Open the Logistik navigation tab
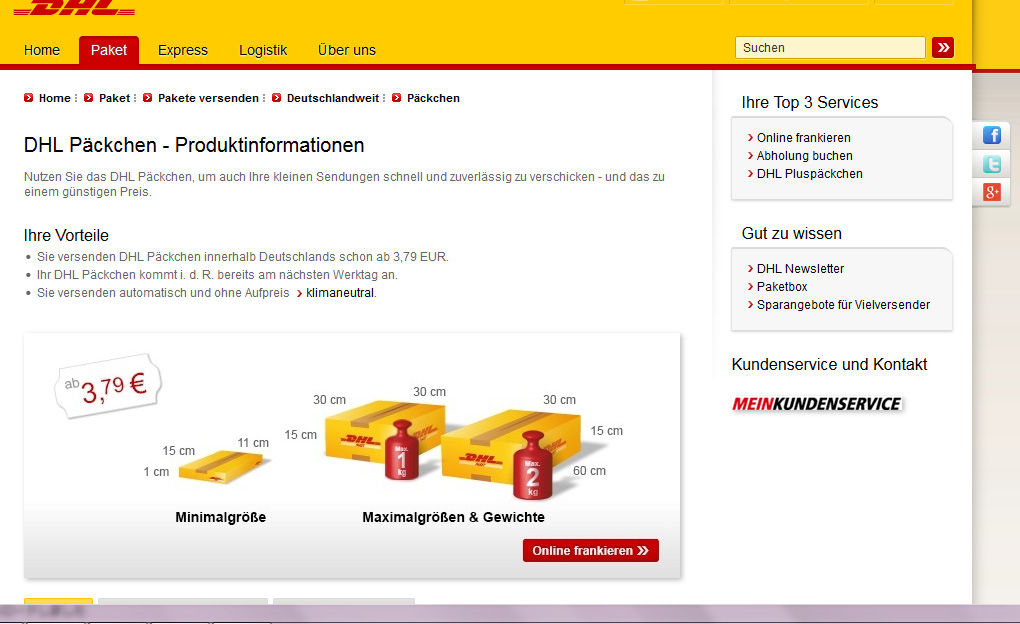This screenshot has height=624, width=1020. coord(263,50)
